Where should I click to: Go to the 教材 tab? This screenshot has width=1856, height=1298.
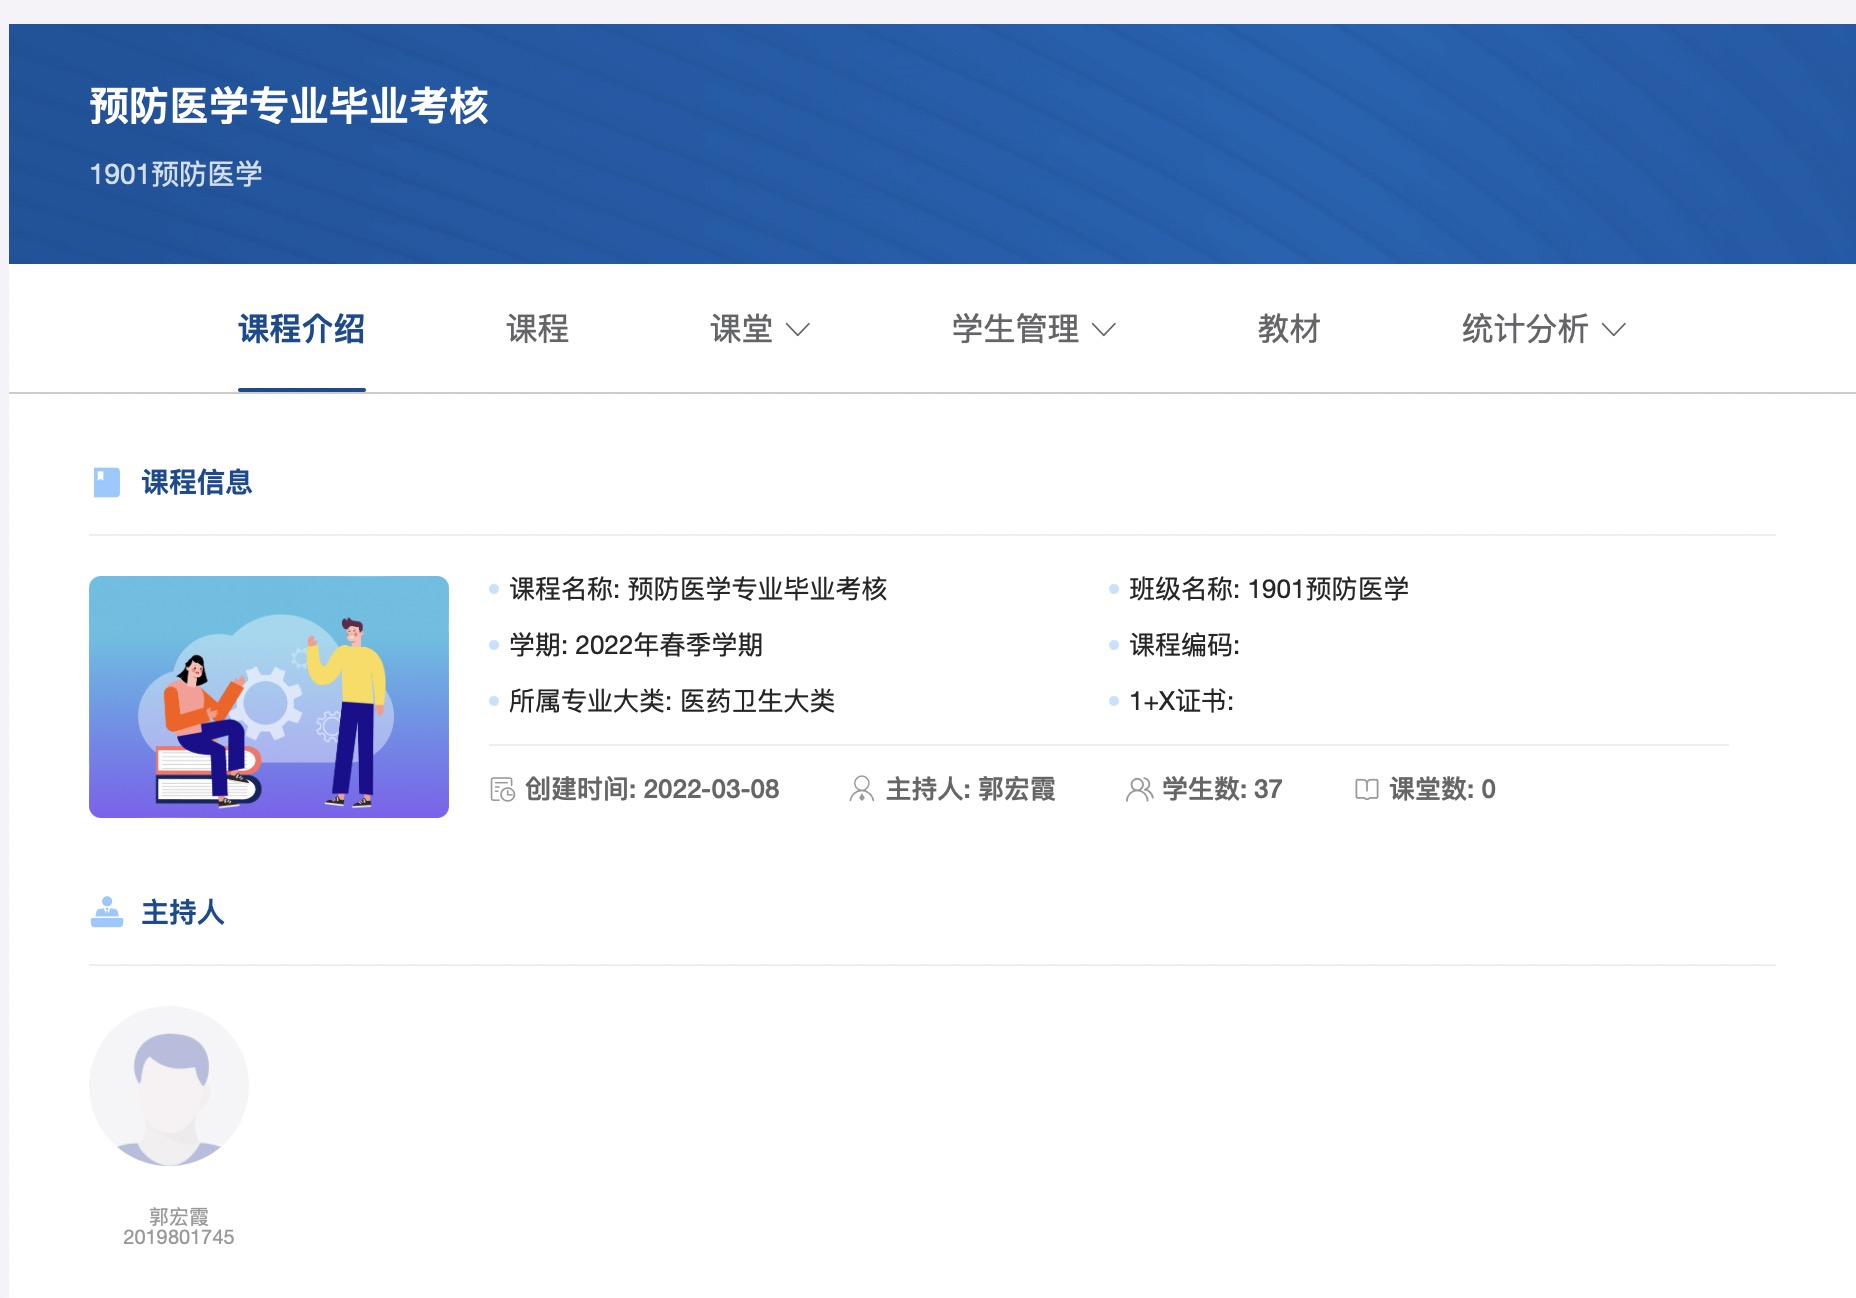pos(1288,329)
